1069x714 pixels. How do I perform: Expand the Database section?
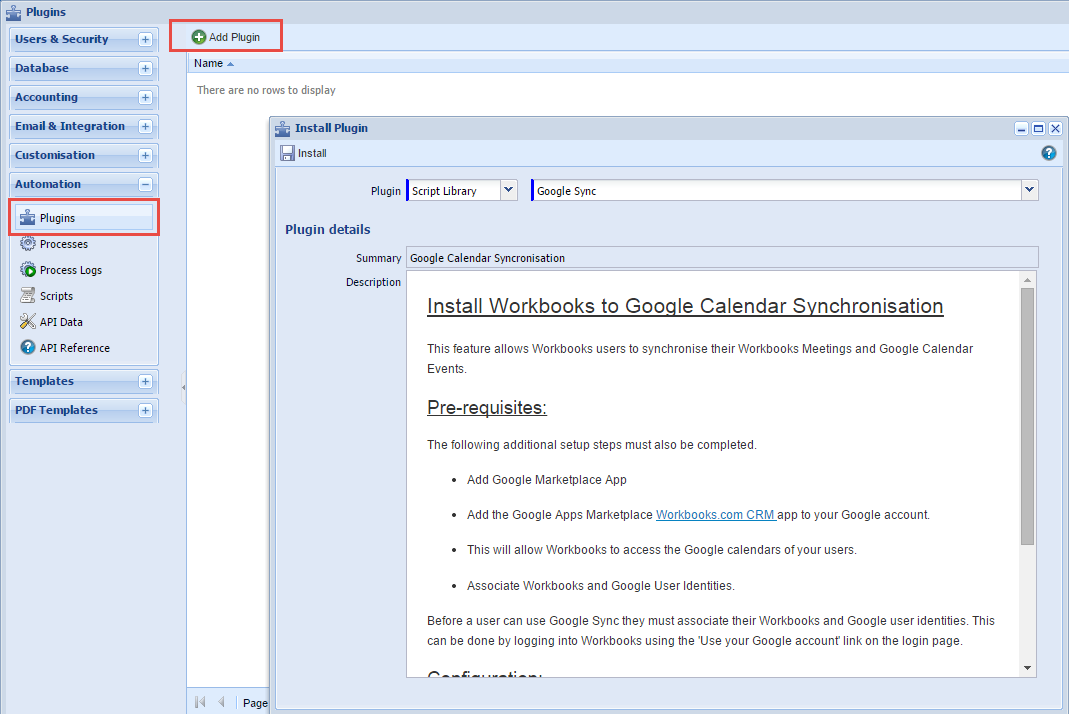[x=145, y=68]
